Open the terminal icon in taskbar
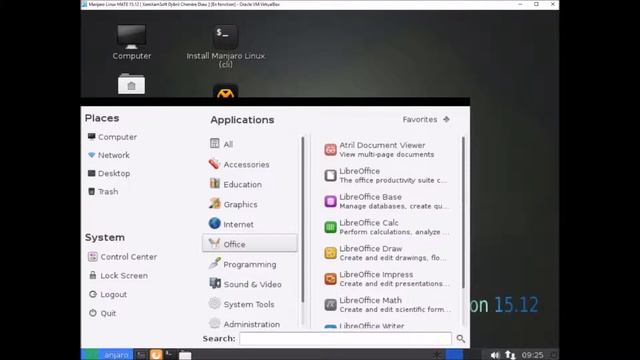The height and width of the screenshot is (360, 640). point(169,355)
